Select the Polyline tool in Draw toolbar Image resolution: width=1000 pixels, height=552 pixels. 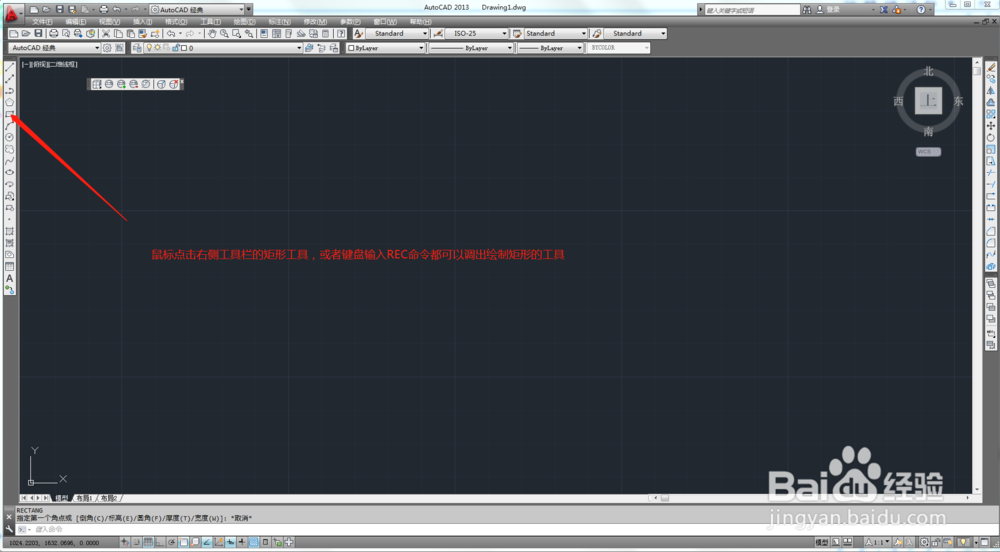tap(10, 91)
